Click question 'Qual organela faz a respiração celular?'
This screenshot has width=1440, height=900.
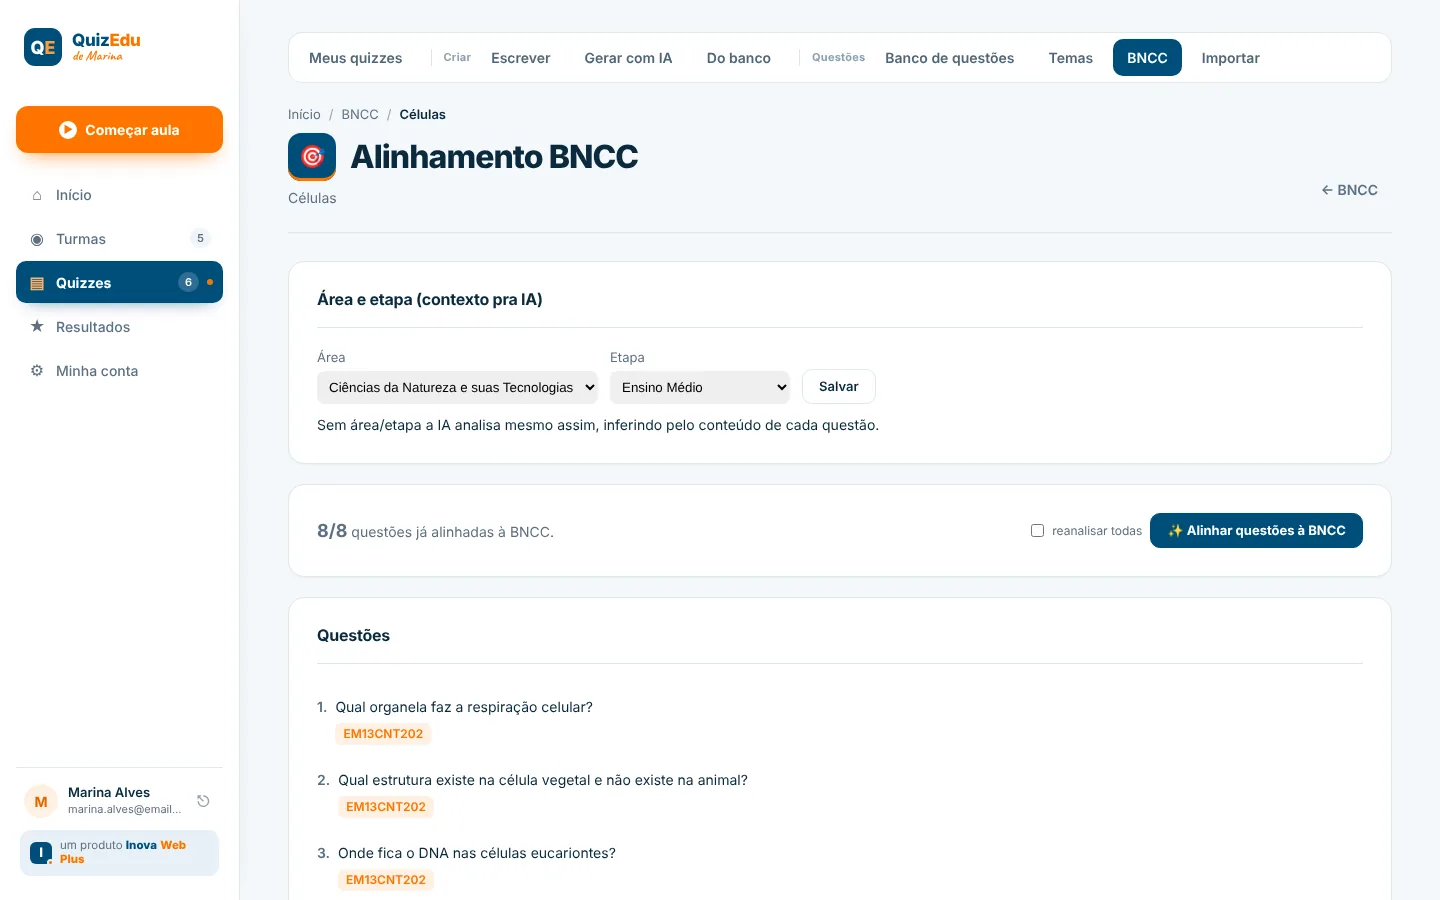click(x=464, y=707)
